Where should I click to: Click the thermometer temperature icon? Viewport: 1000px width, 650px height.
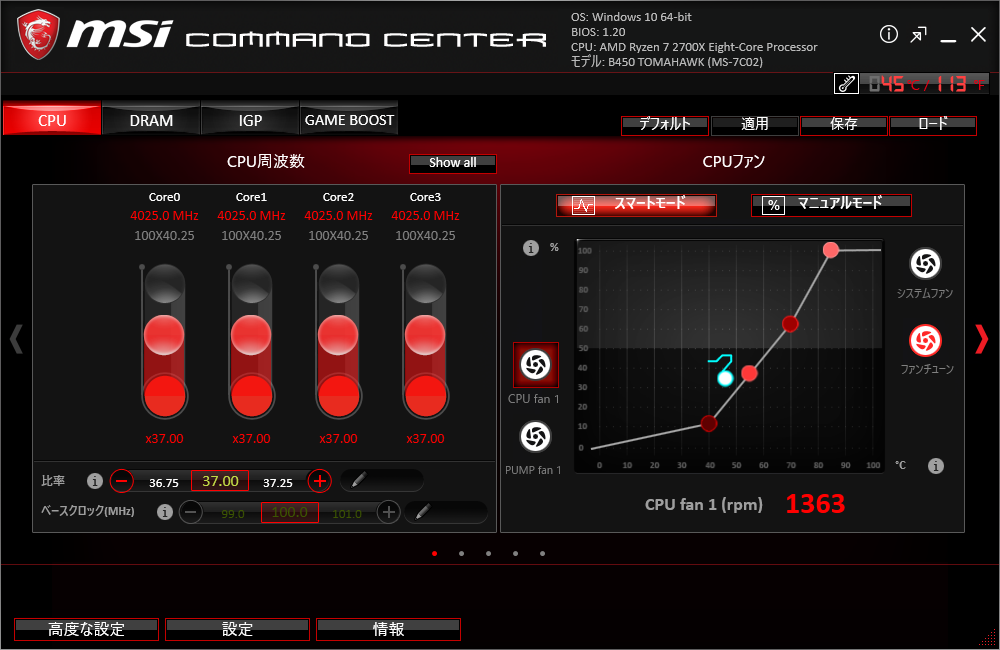coord(846,84)
